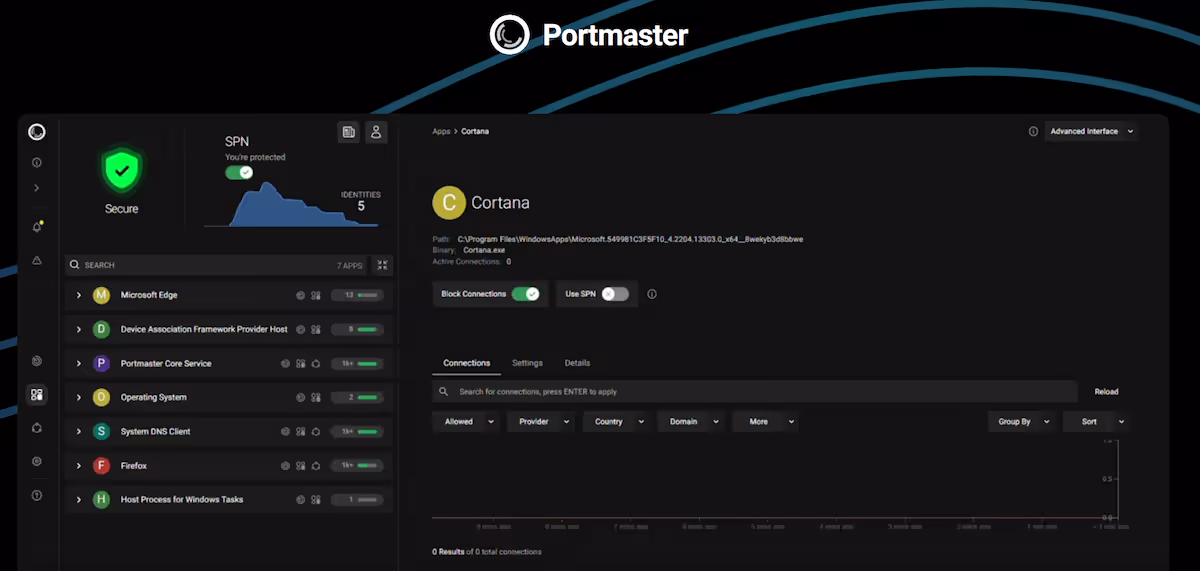Click the grid settings icon in Microsoft Edge row
The image size is (1200, 571).
point(315,296)
